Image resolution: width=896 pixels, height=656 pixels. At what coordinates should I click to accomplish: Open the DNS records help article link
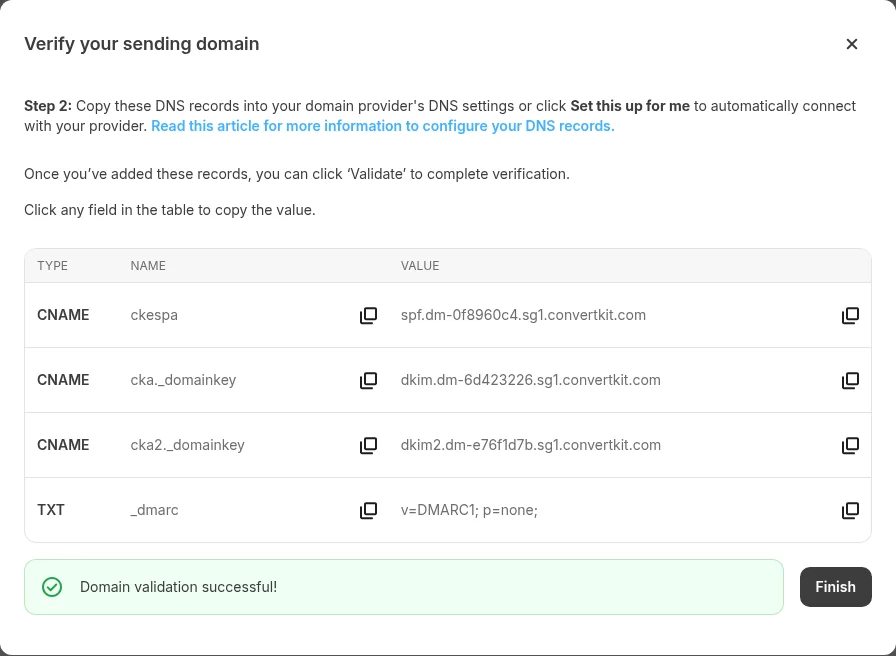[x=383, y=126]
